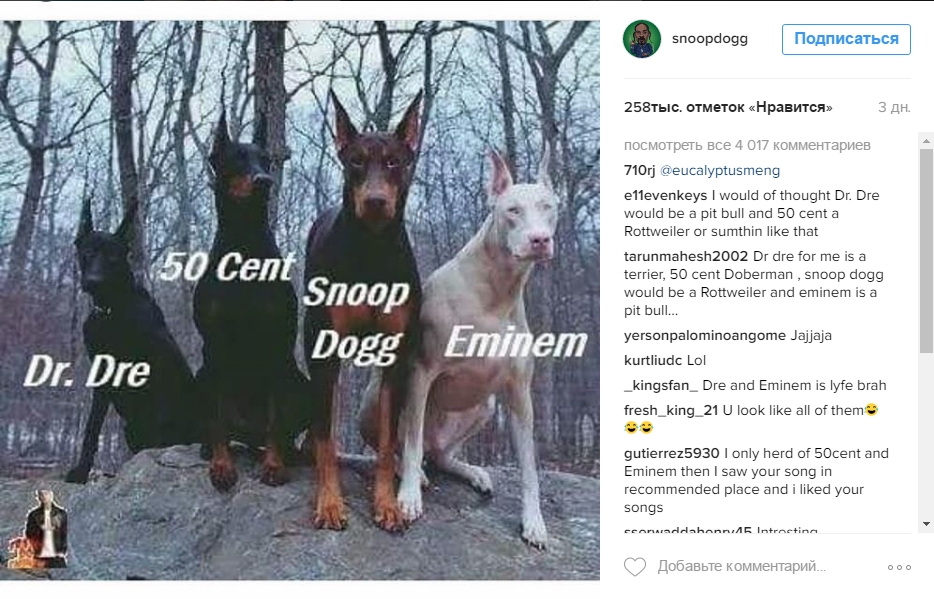The width and height of the screenshot is (934, 599).
Task: Open the @eucalyptusmeng mention
Action: pos(720,170)
